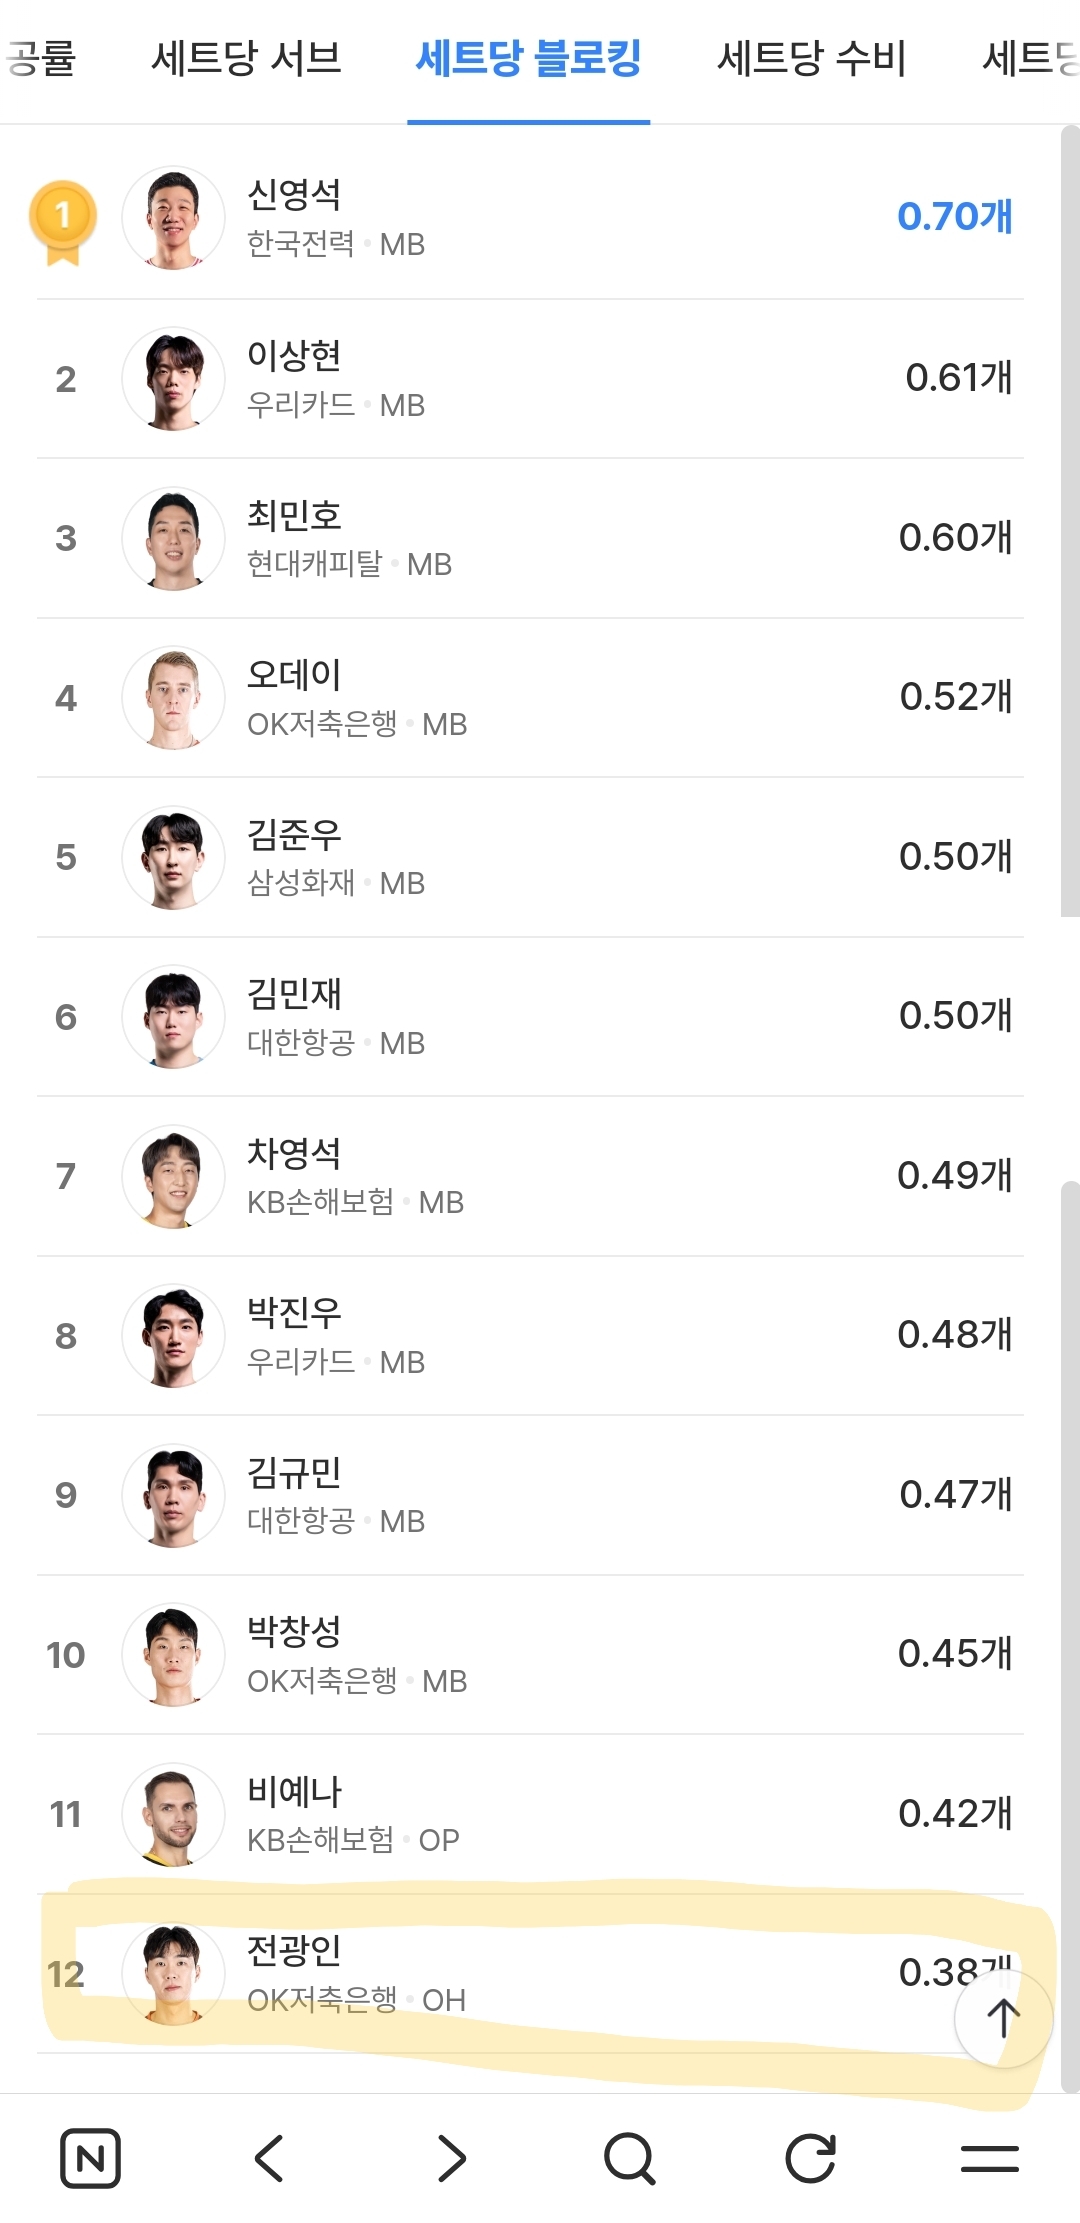Tap 최민호's profile photo

[x=173, y=538]
